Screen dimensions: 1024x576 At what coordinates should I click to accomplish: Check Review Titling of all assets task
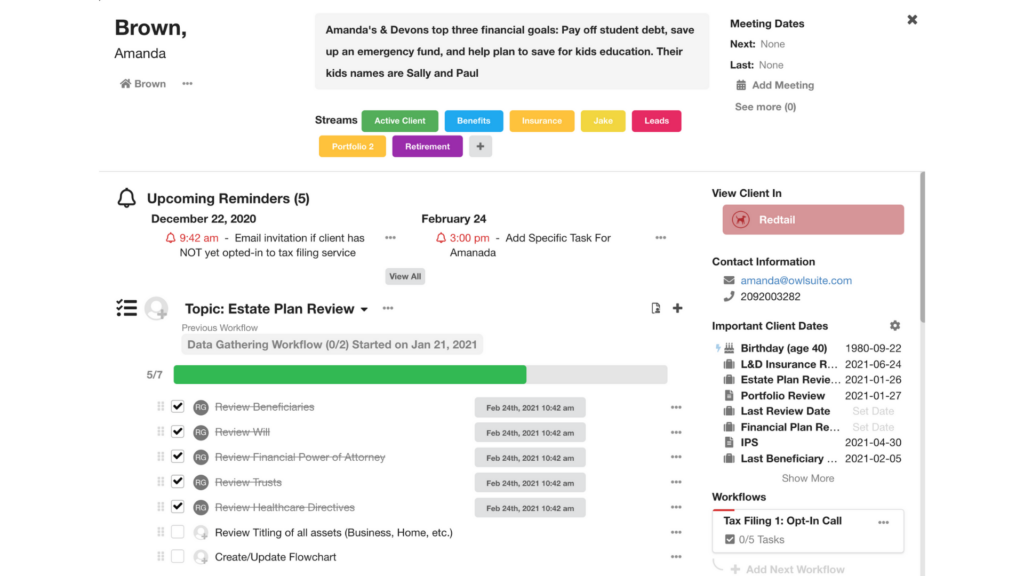coord(178,532)
